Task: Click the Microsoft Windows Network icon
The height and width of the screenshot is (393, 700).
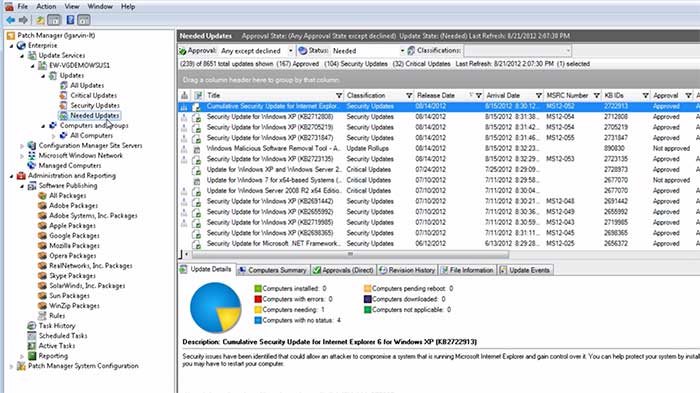Action: 32,155
